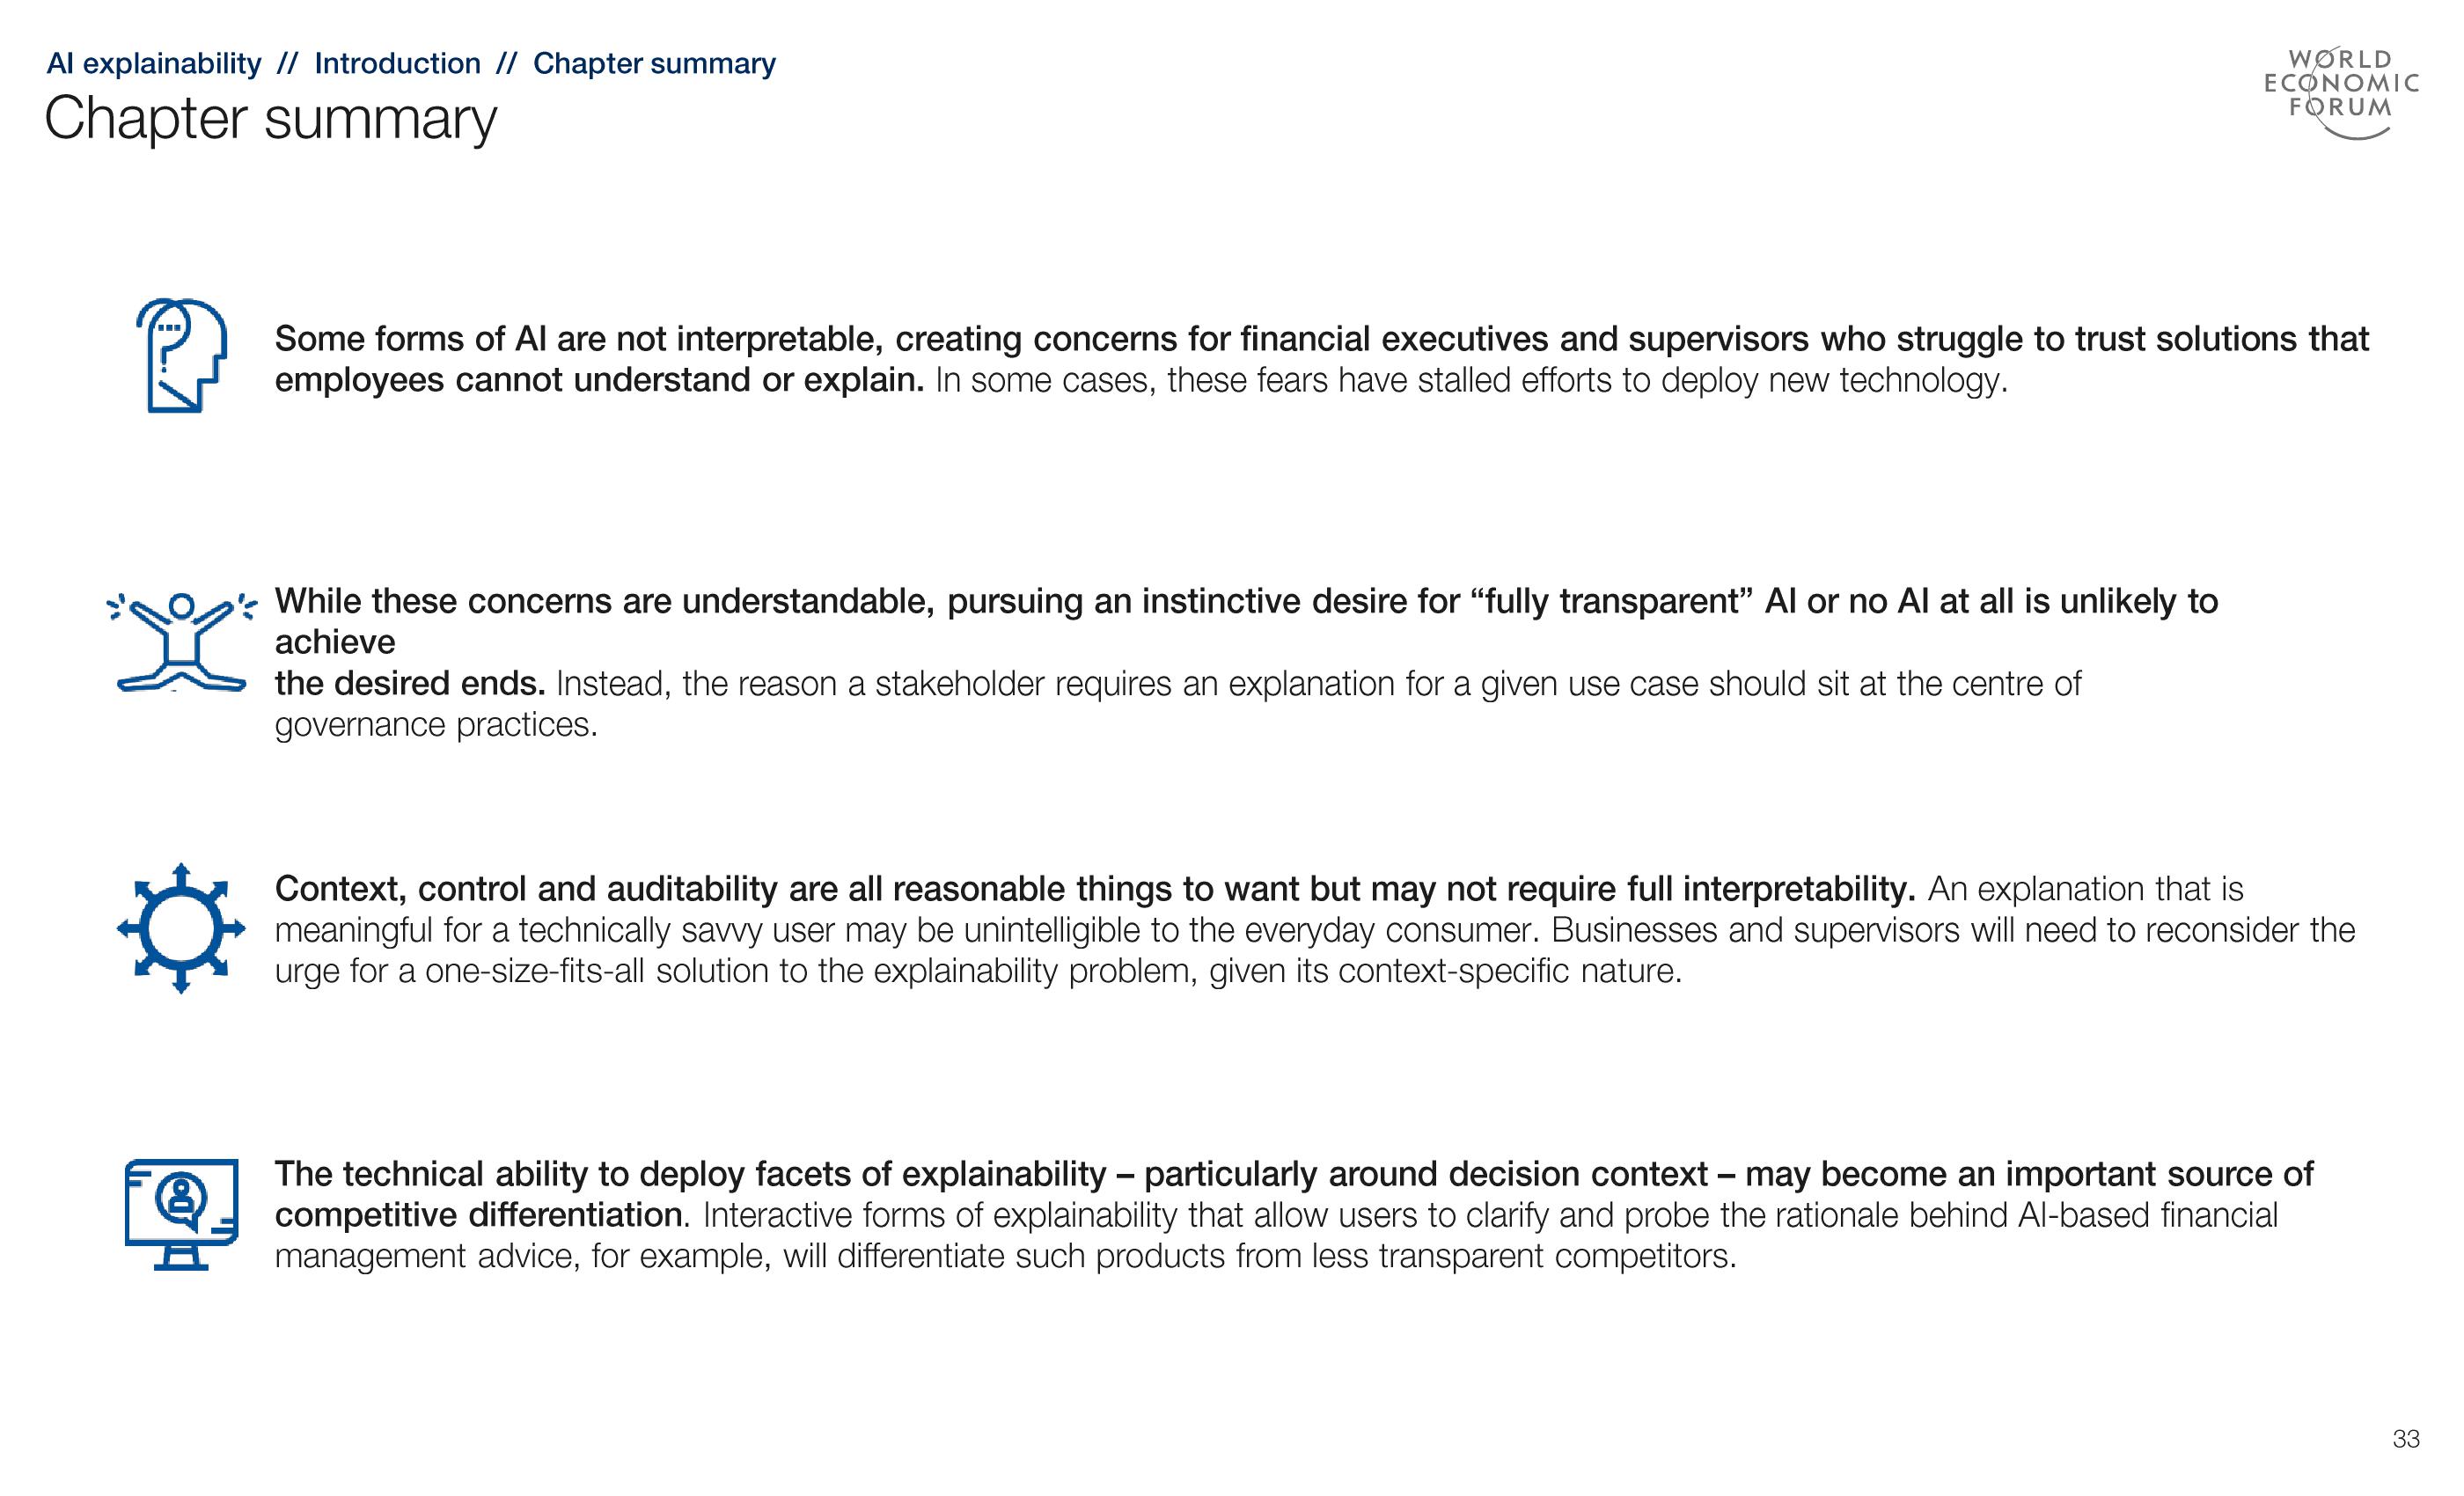Click the sentence 'Businesses and supervisors will need to reconsider'

[x=1952, y=931]
